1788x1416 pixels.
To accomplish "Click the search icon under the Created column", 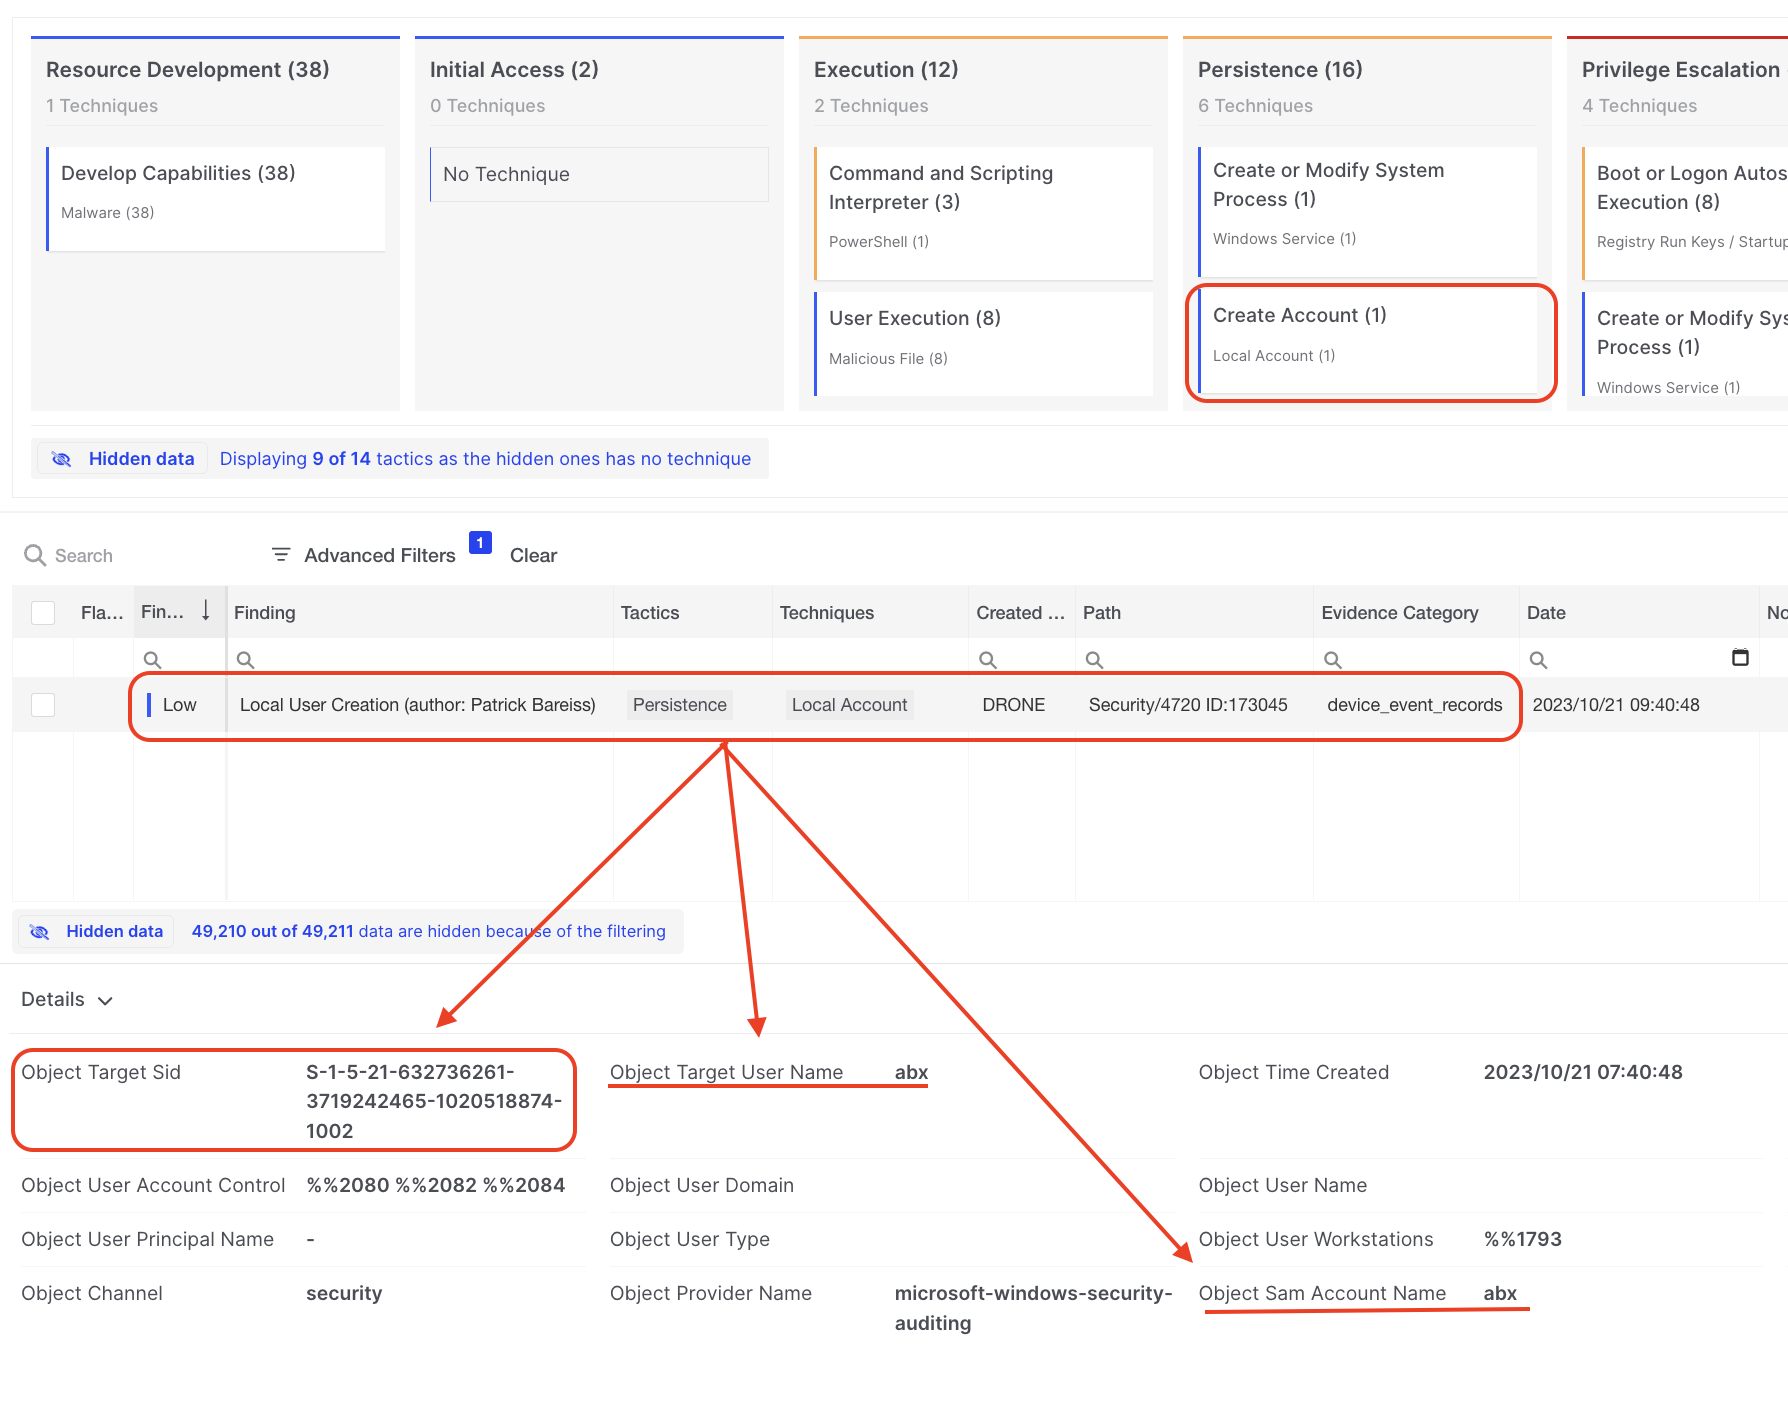I will tap(987, 660).
